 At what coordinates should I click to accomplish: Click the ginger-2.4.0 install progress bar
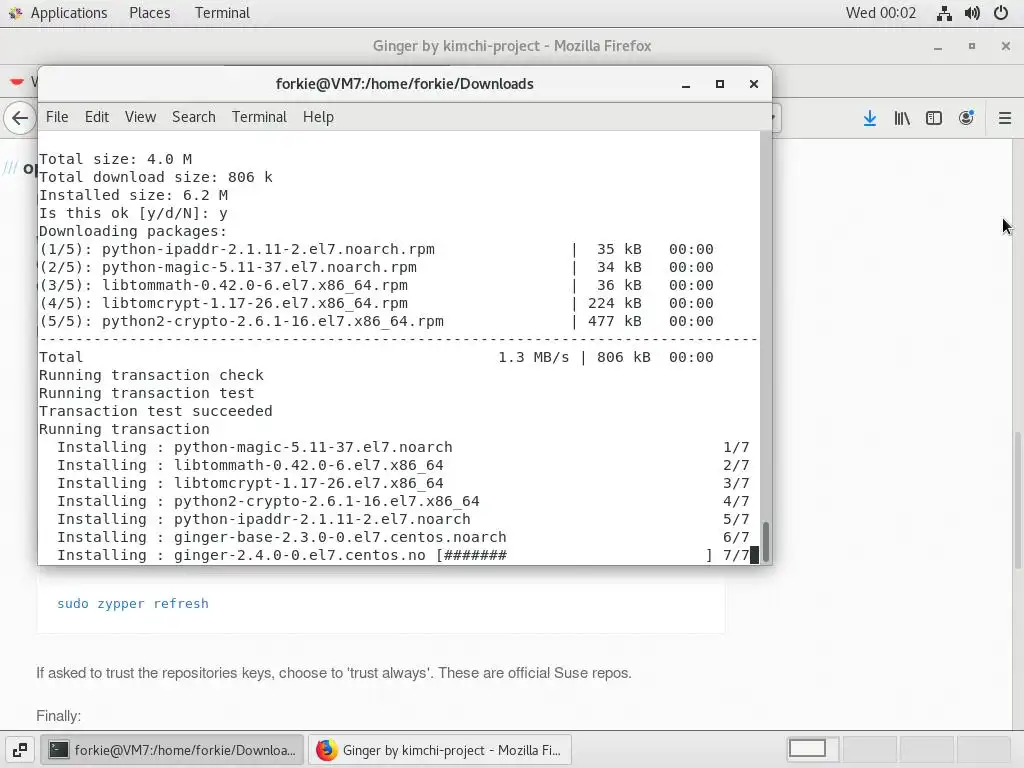pyautogui.click(x=574, y=555)
